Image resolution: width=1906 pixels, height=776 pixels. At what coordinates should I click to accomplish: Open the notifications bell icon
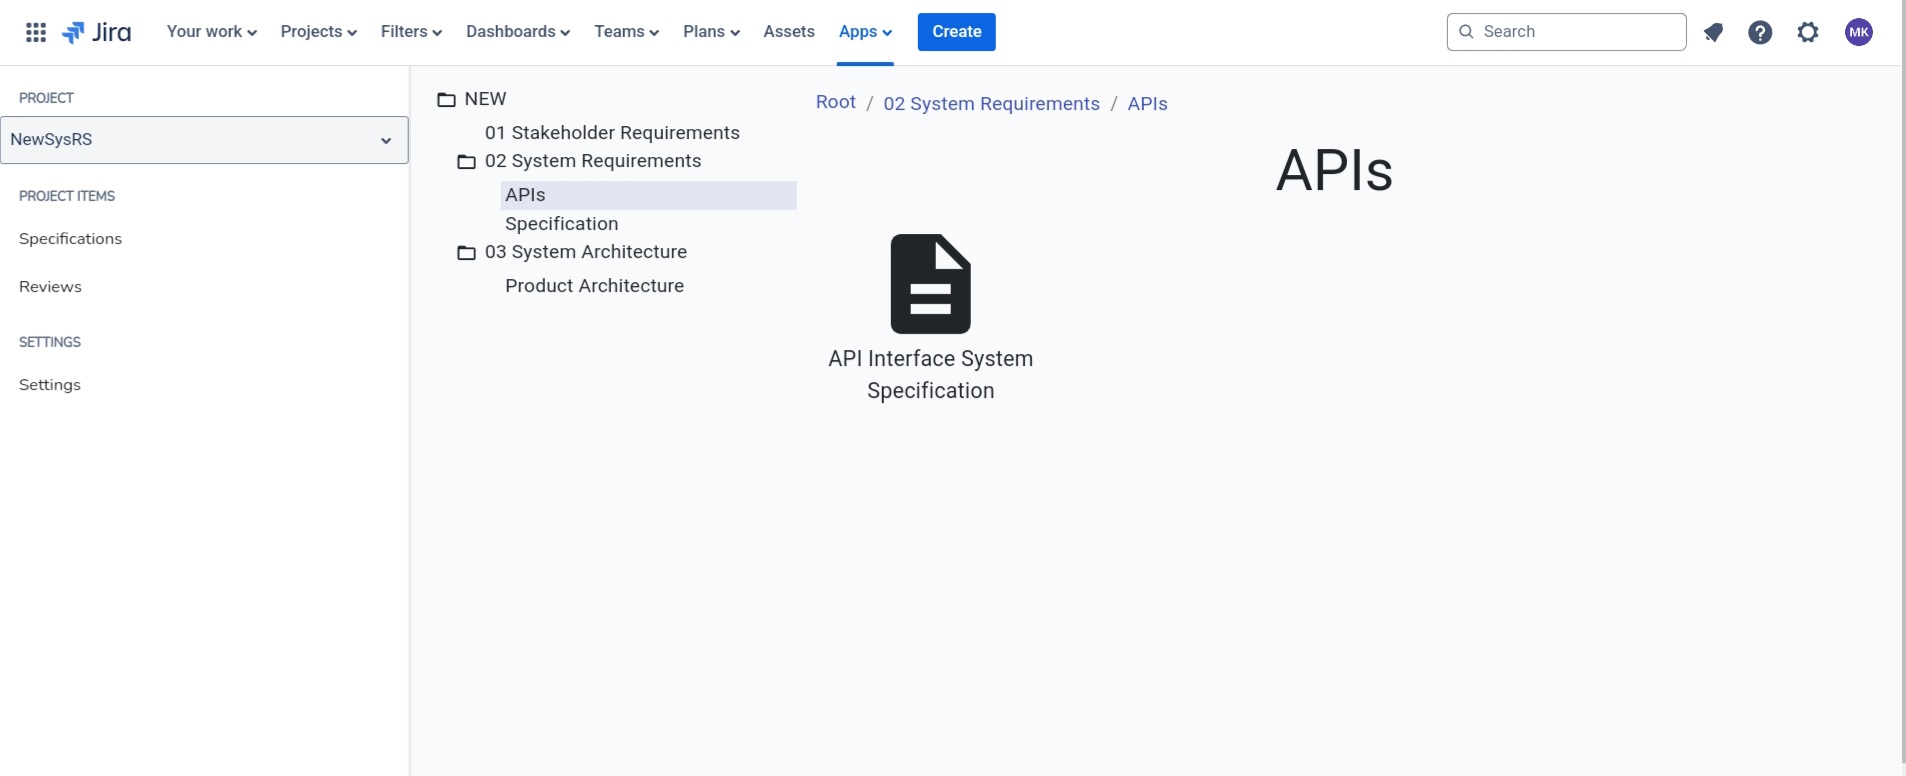pyautogui.click(x=1713, y=32)
